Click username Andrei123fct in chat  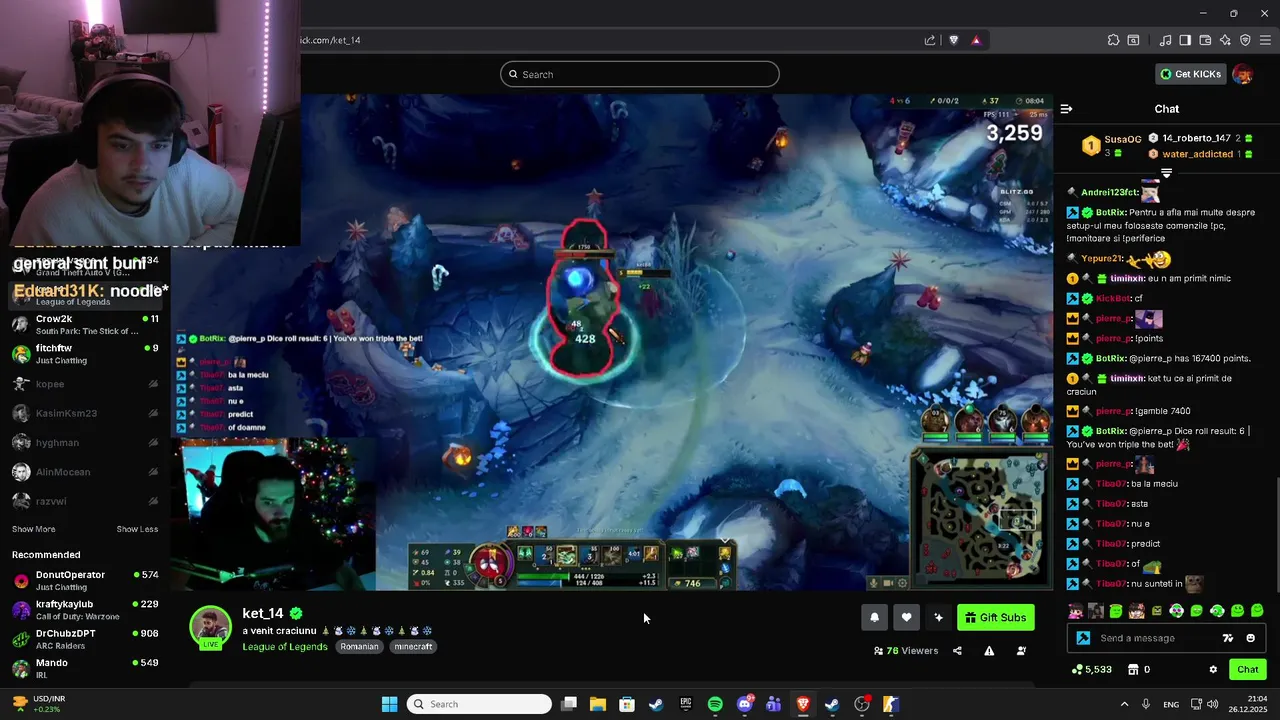point(1110,192)
